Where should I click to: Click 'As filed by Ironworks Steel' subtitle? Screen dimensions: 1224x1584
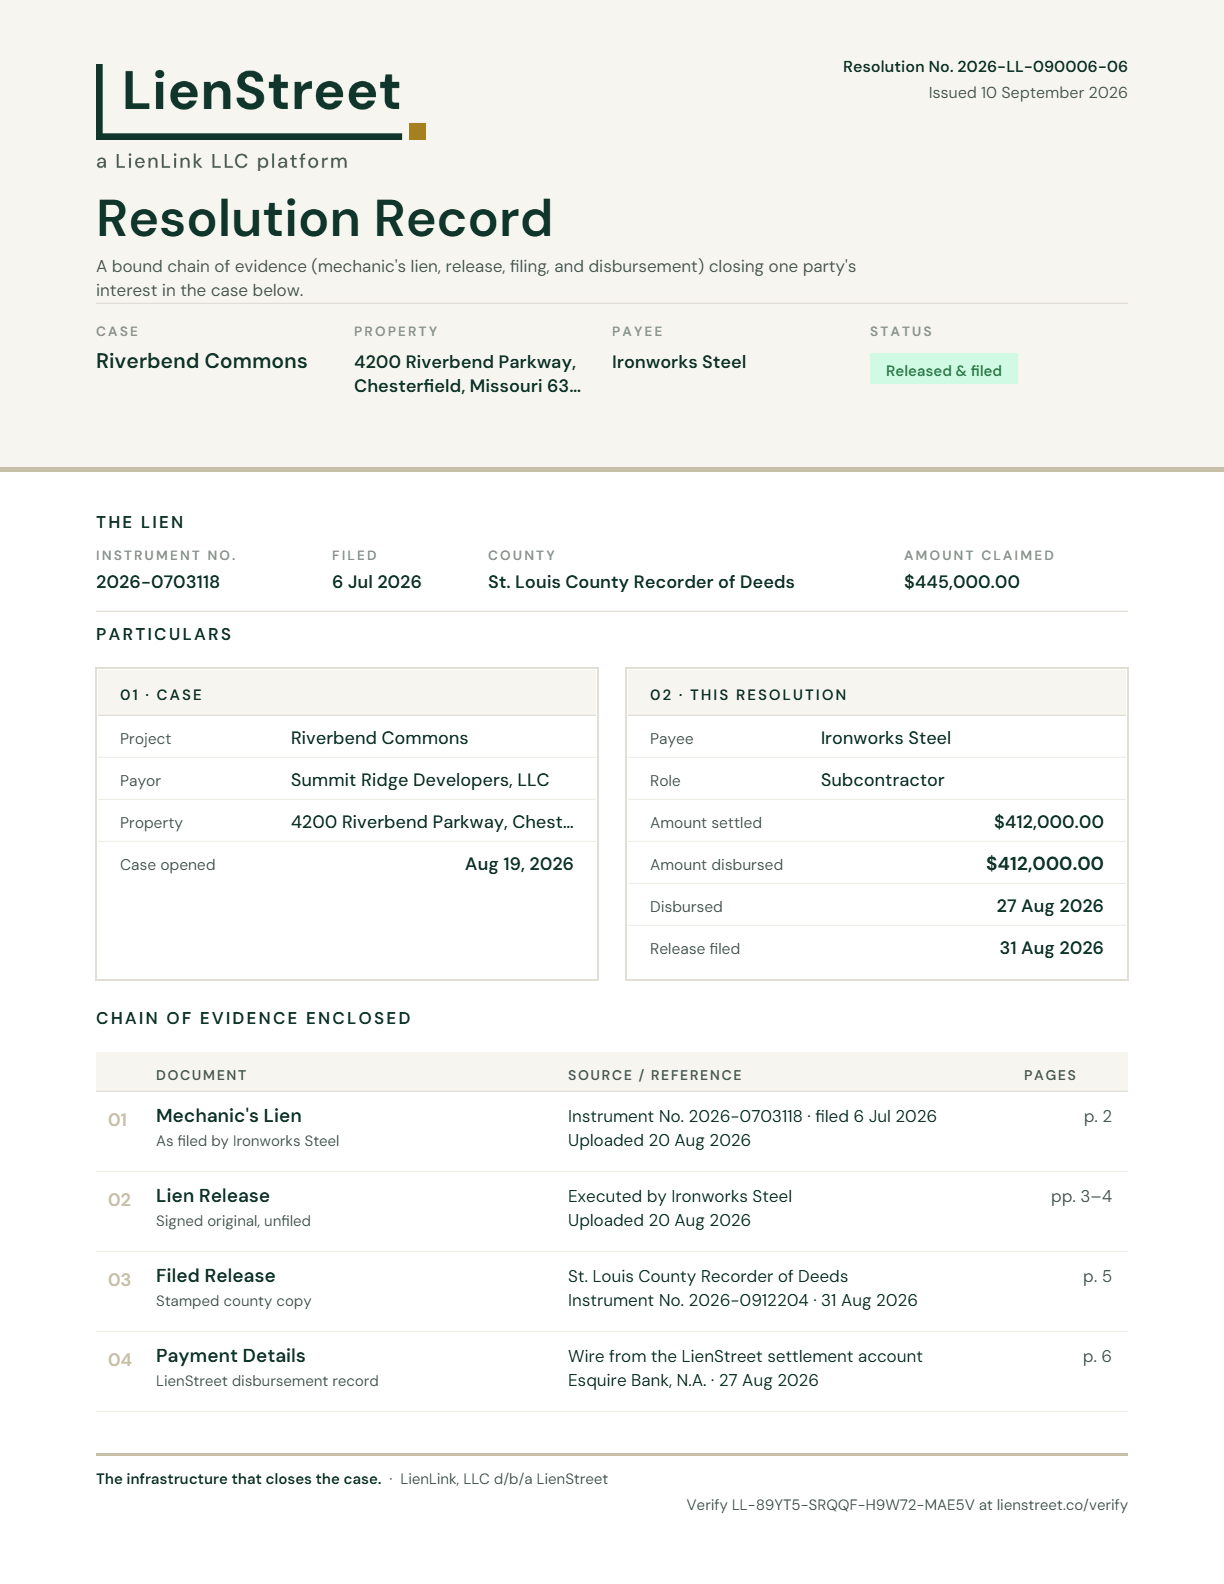tap(248, 1141)
